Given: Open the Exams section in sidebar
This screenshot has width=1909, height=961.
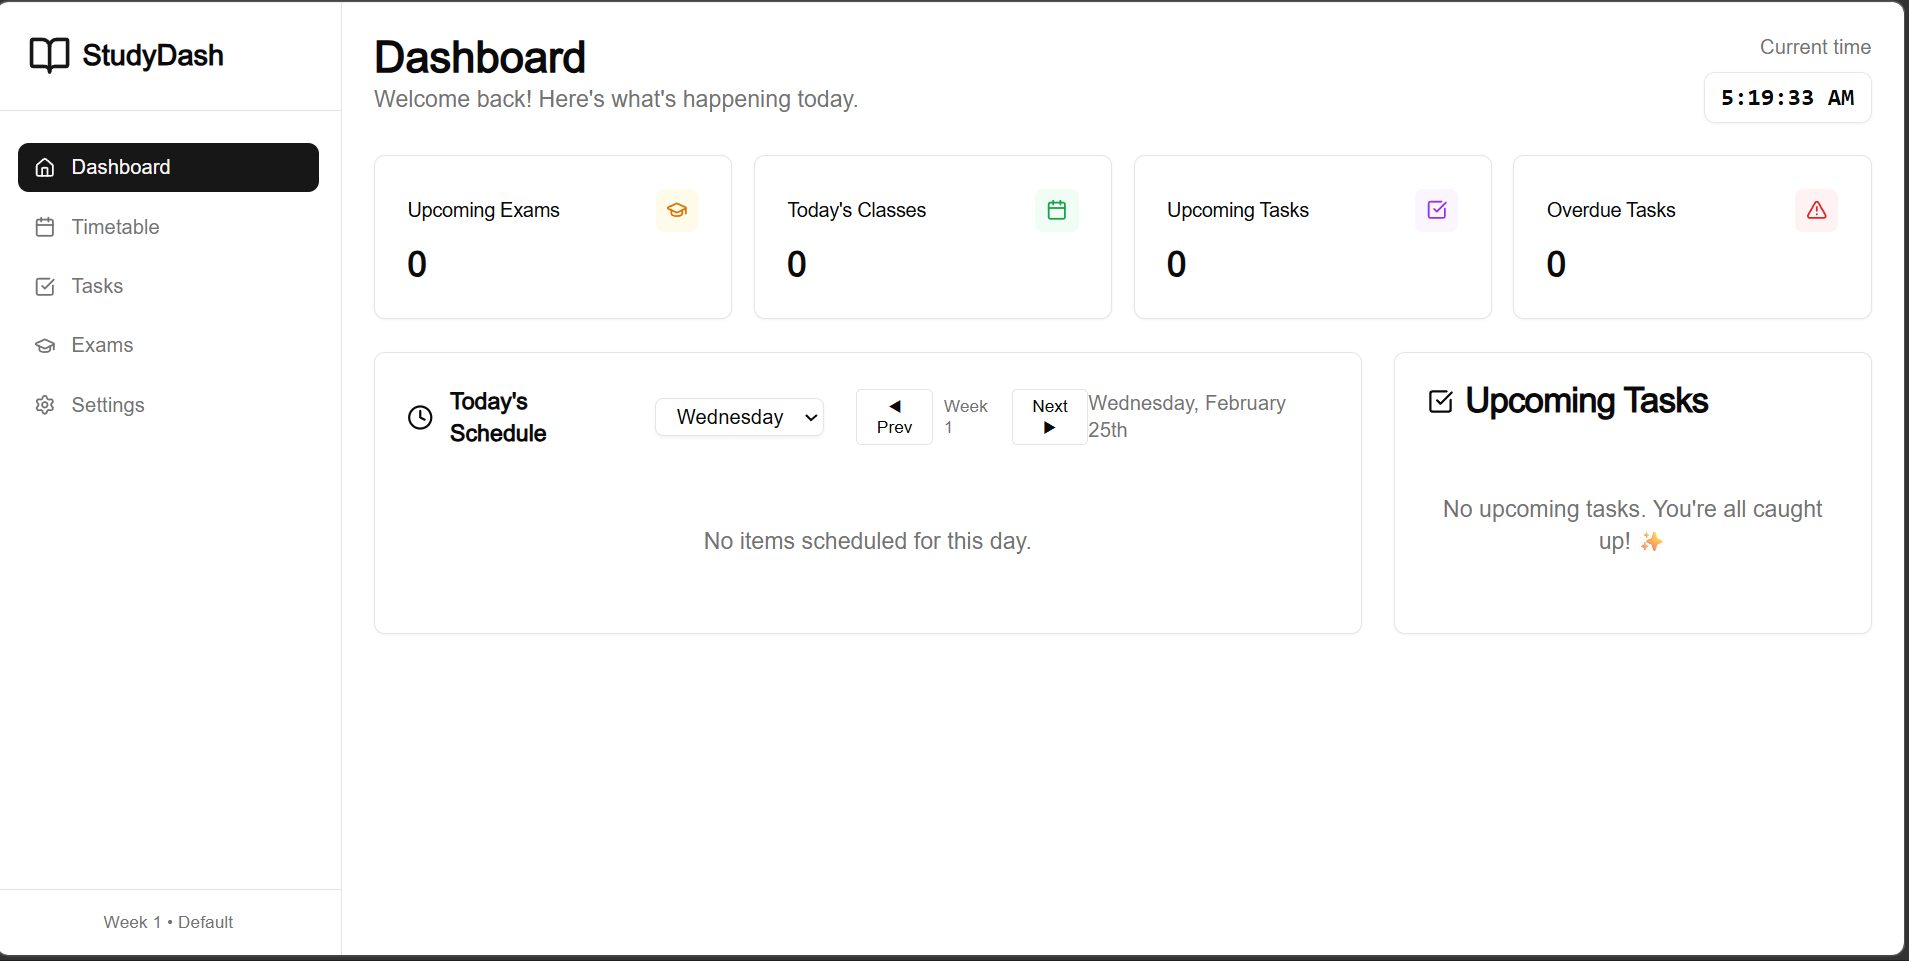Looking at the screenshot, I should (102, 345).
